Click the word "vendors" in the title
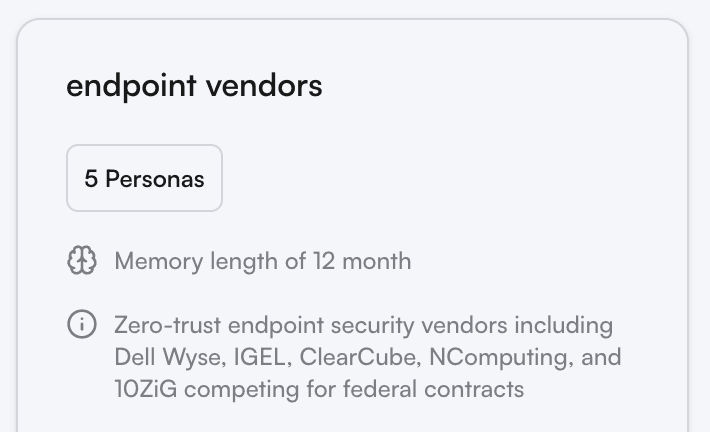Image resolution: width=710 pixels, height=432 pixels. [263, 86]
